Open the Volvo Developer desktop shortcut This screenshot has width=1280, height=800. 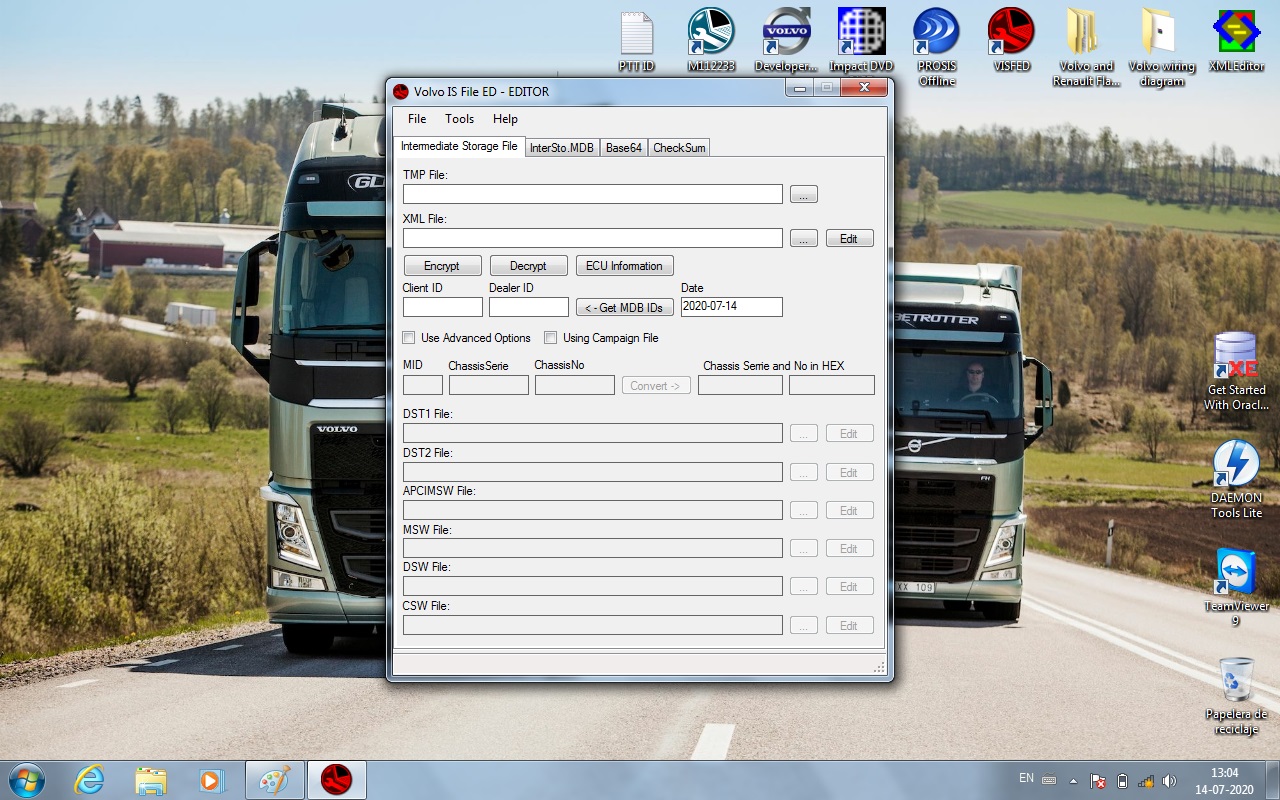tap(786, 42)
